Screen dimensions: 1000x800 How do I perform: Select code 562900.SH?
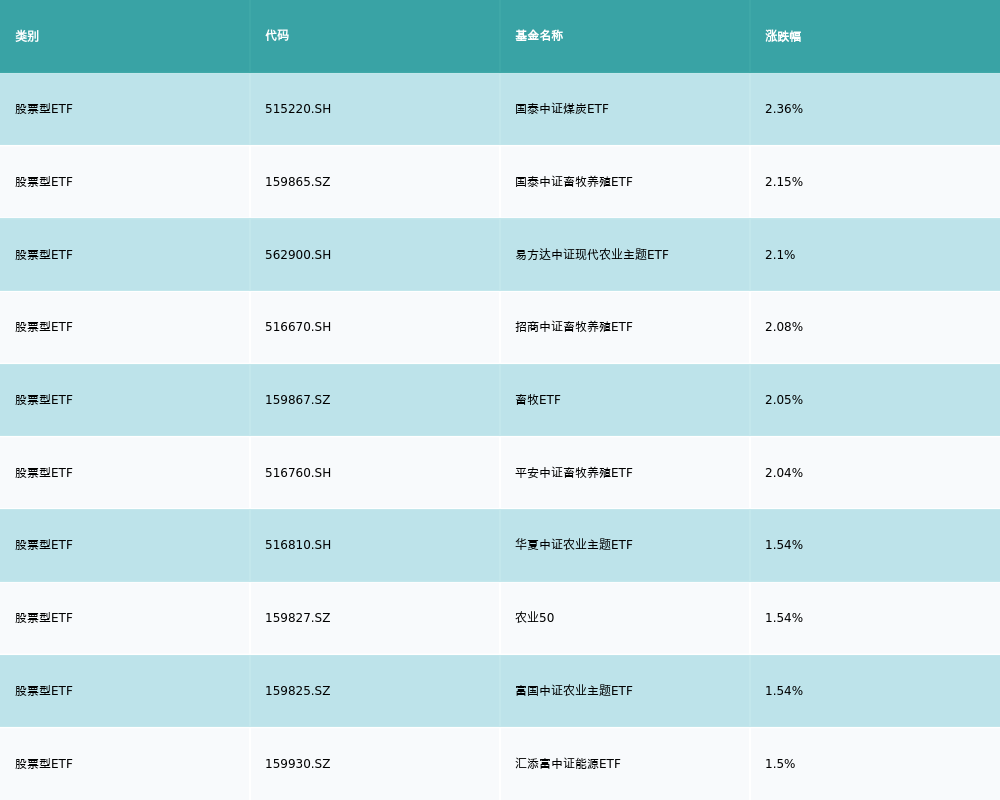[298, 255]
